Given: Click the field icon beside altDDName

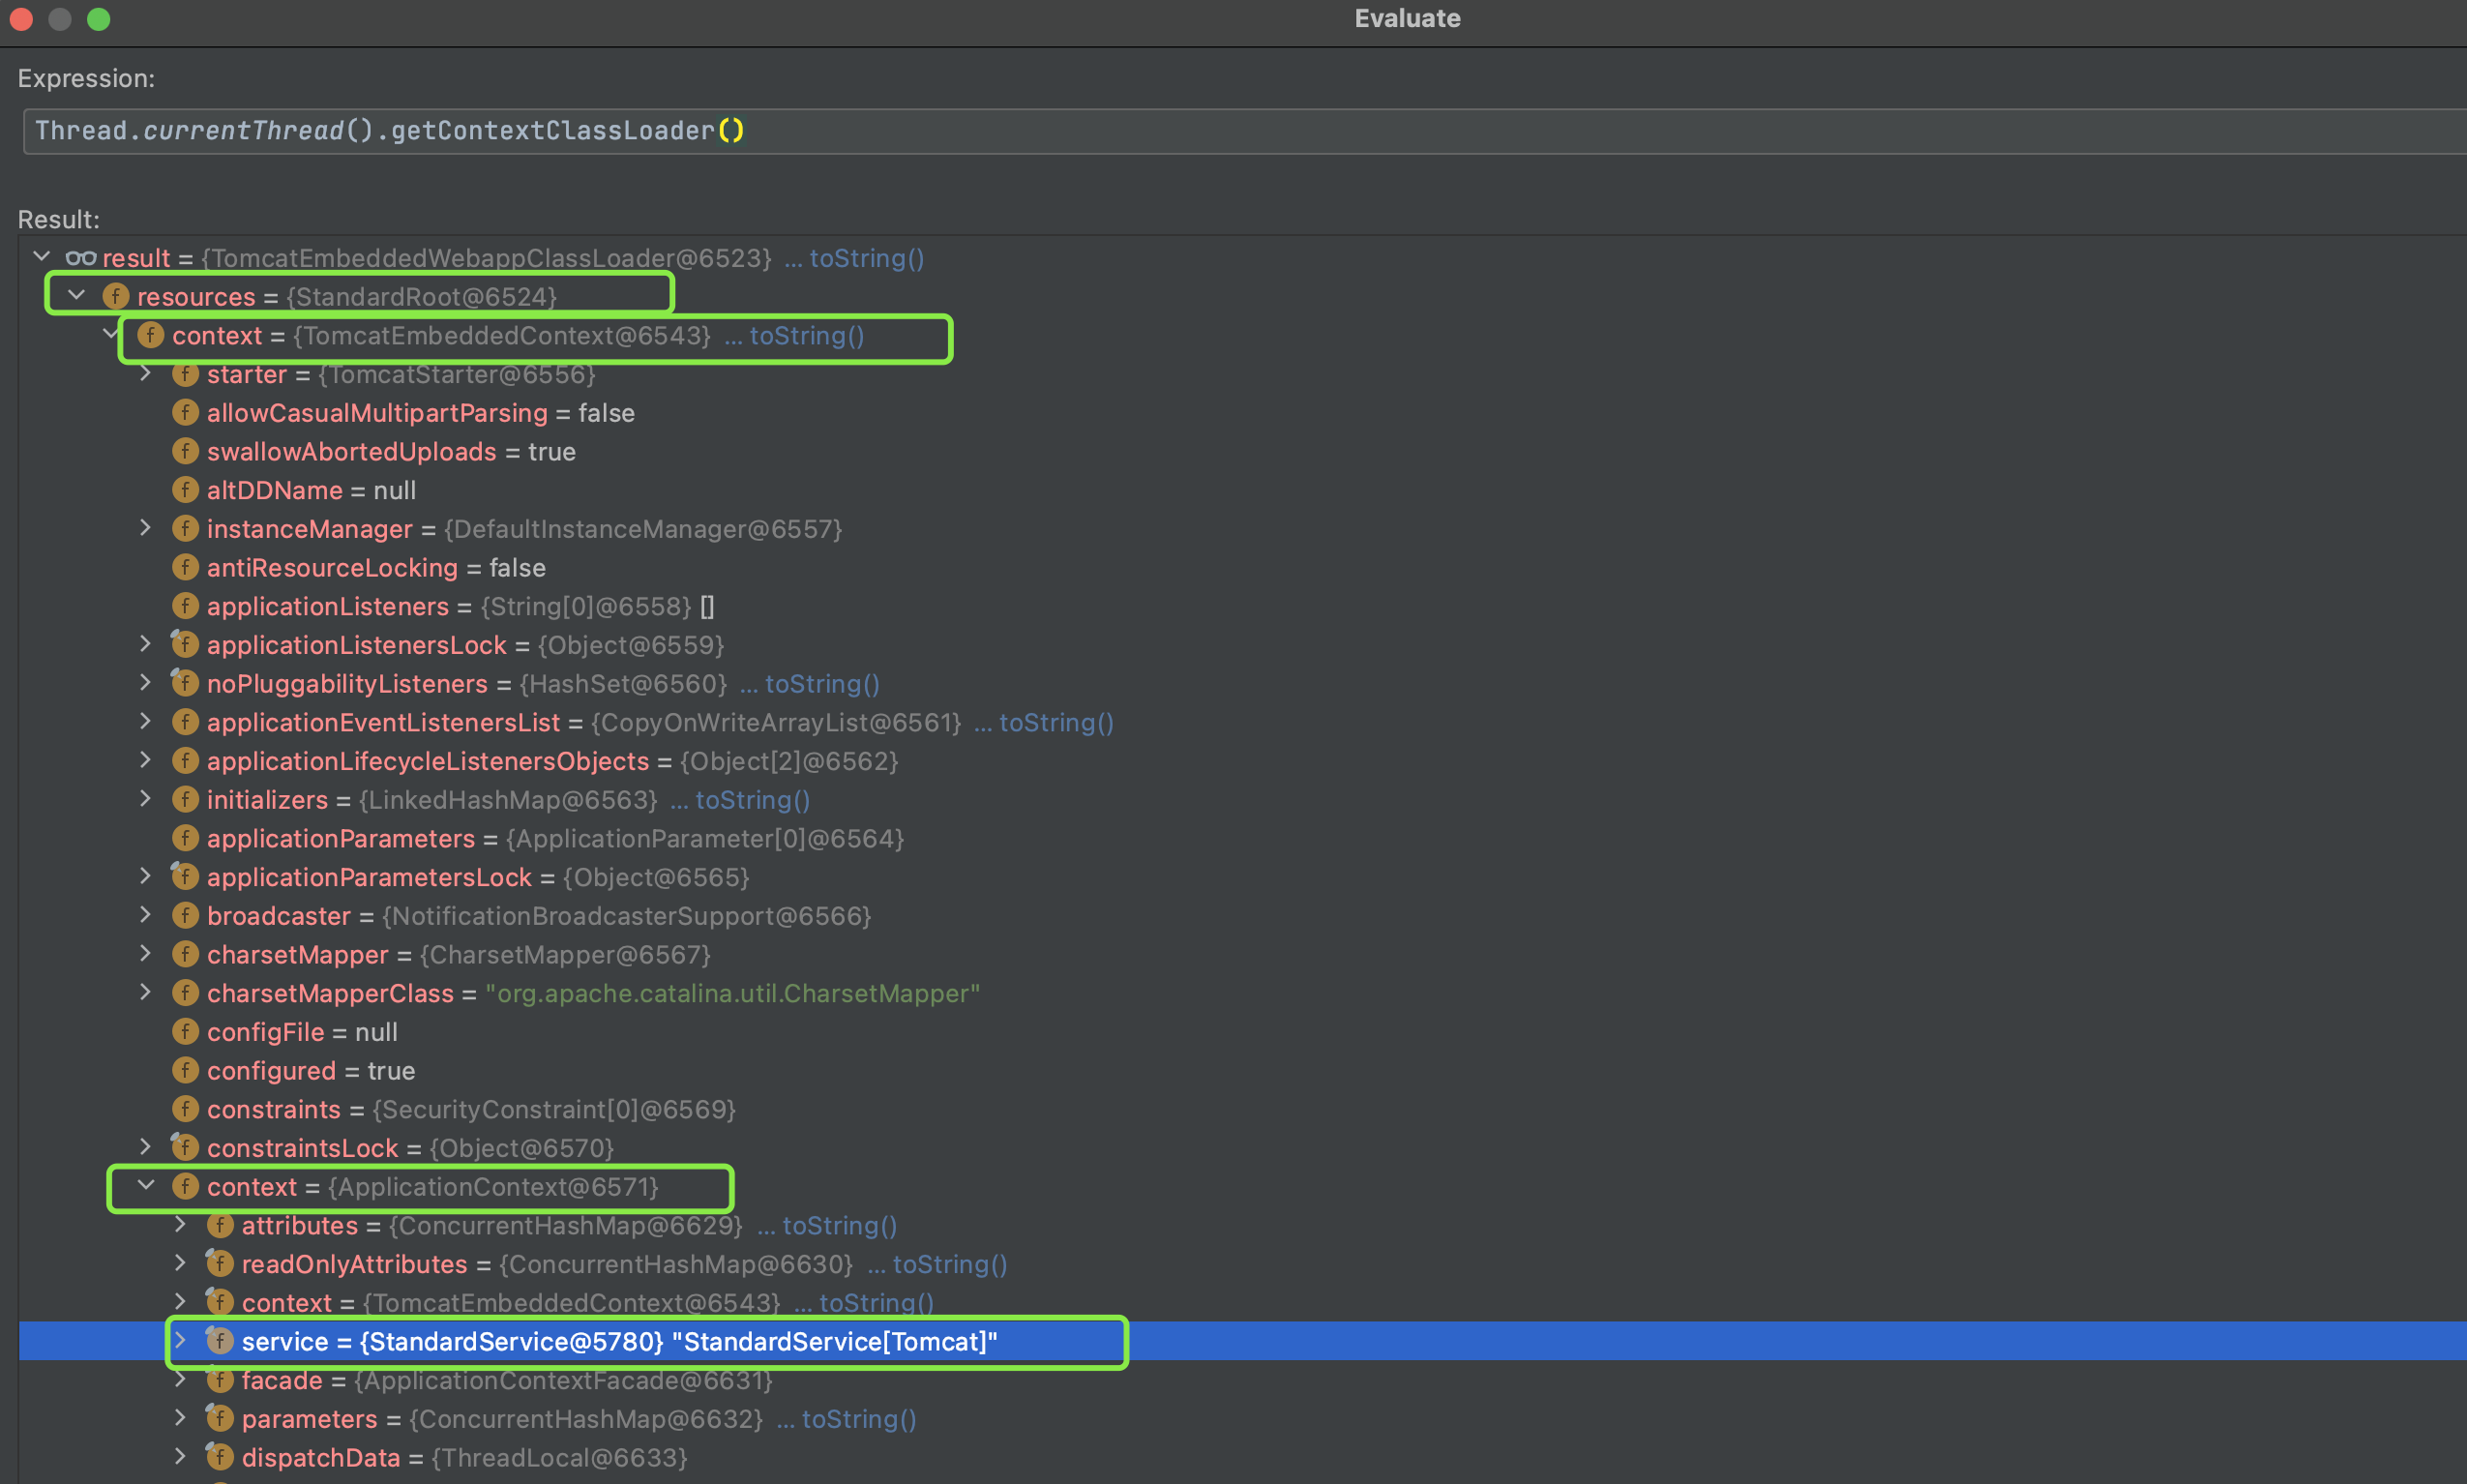Looking at the screenshot, I should tap(185, 490).
